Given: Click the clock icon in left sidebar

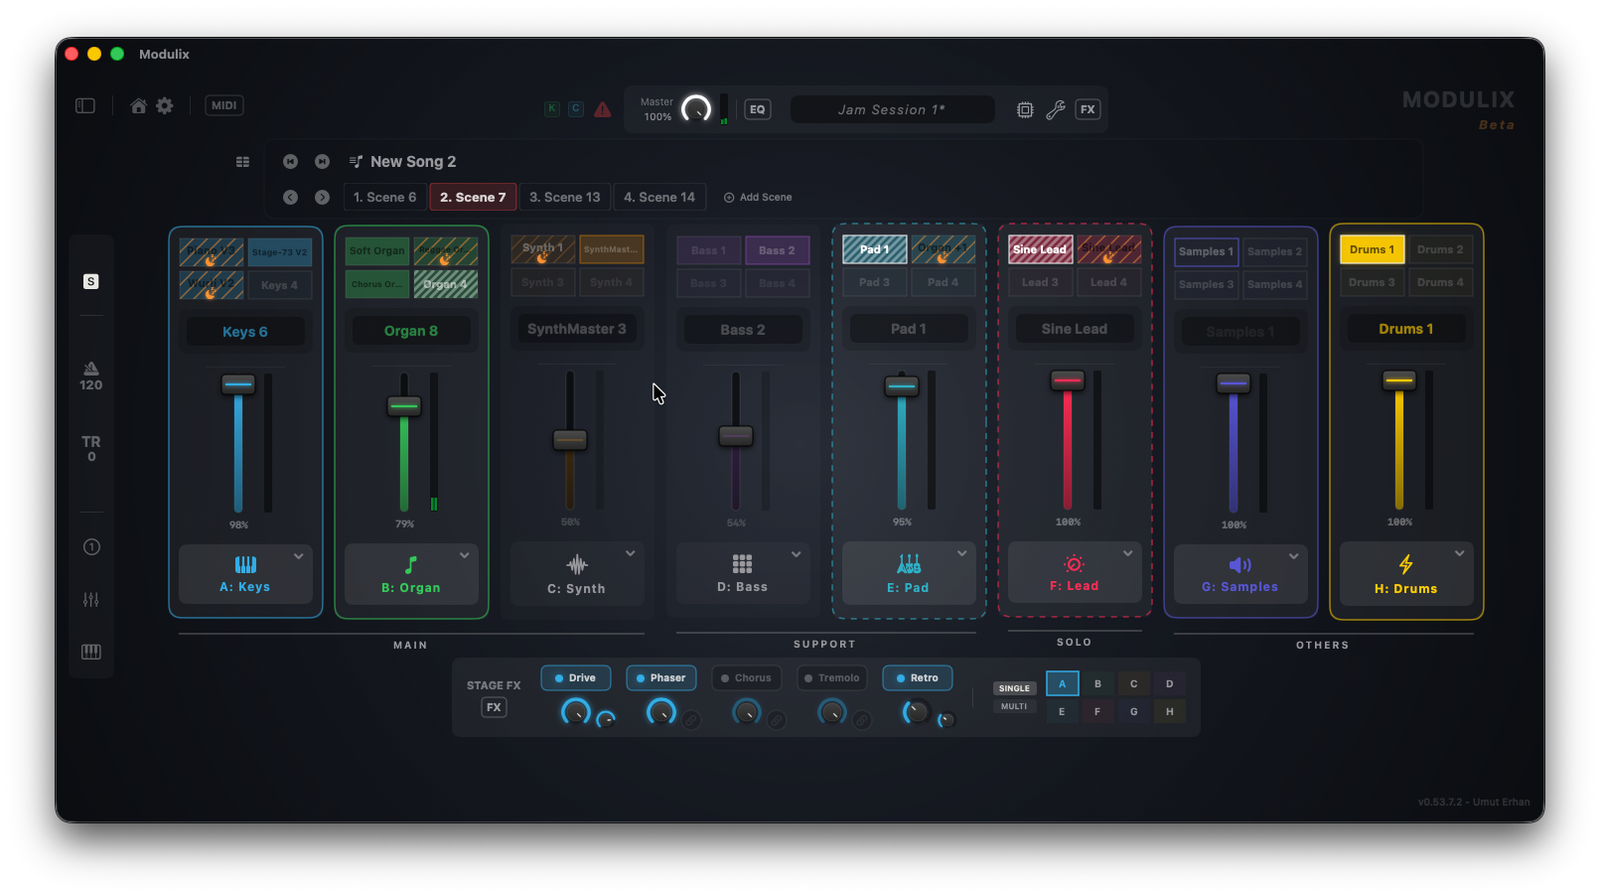Looking at the screenshot, I should coord(91,546).
